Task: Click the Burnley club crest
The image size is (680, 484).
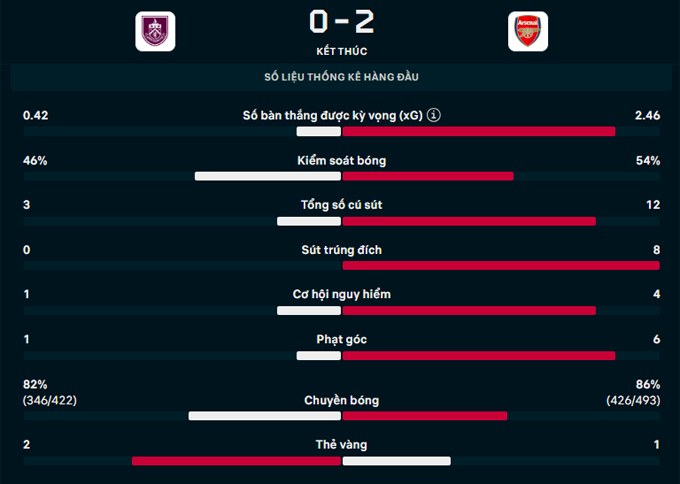Action: 155,31
